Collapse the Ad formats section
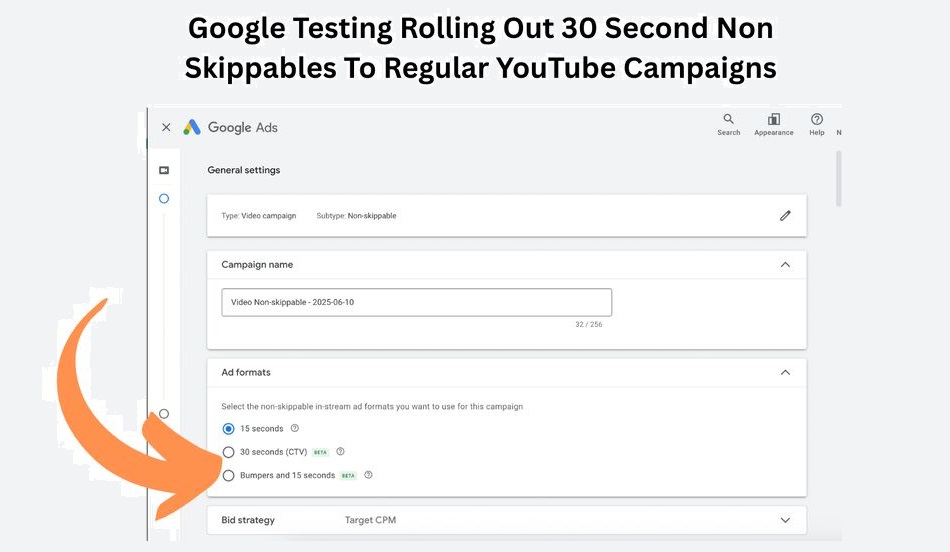The width and height of the screenshot is (950, 552). [785, 373]
